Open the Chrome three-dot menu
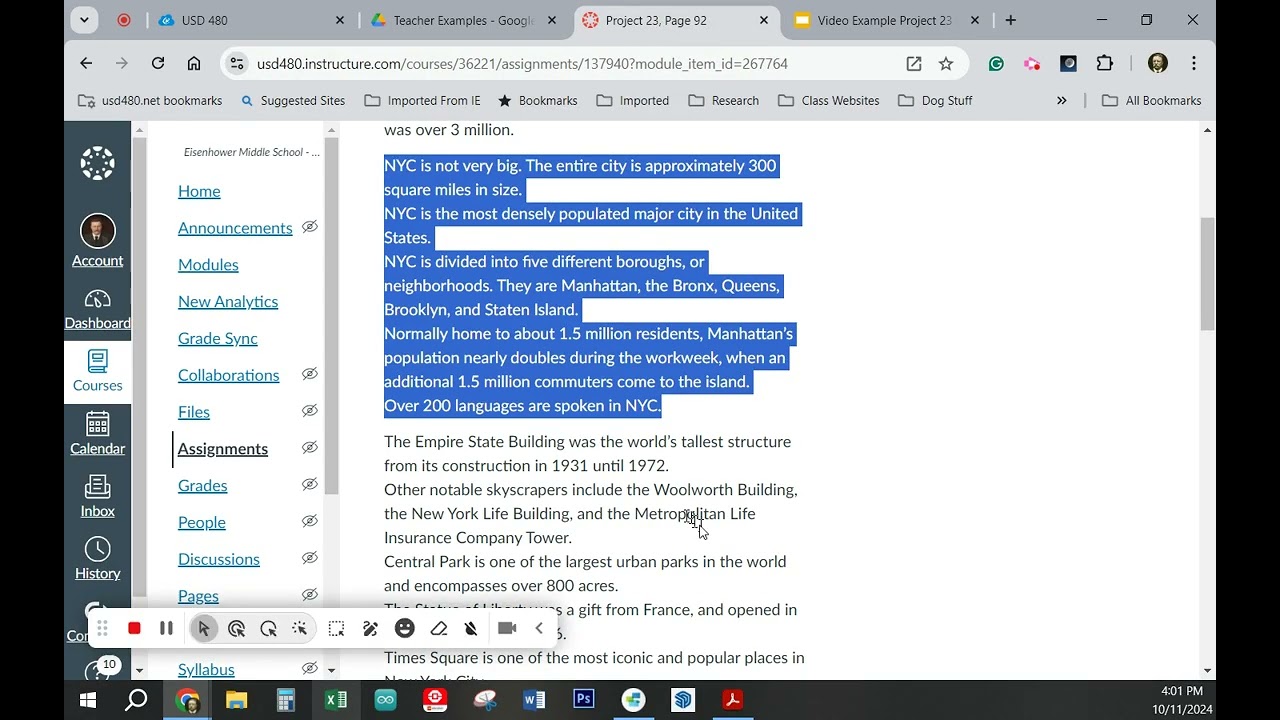The image size is (1280, 720). click(x=1194, y=63)
